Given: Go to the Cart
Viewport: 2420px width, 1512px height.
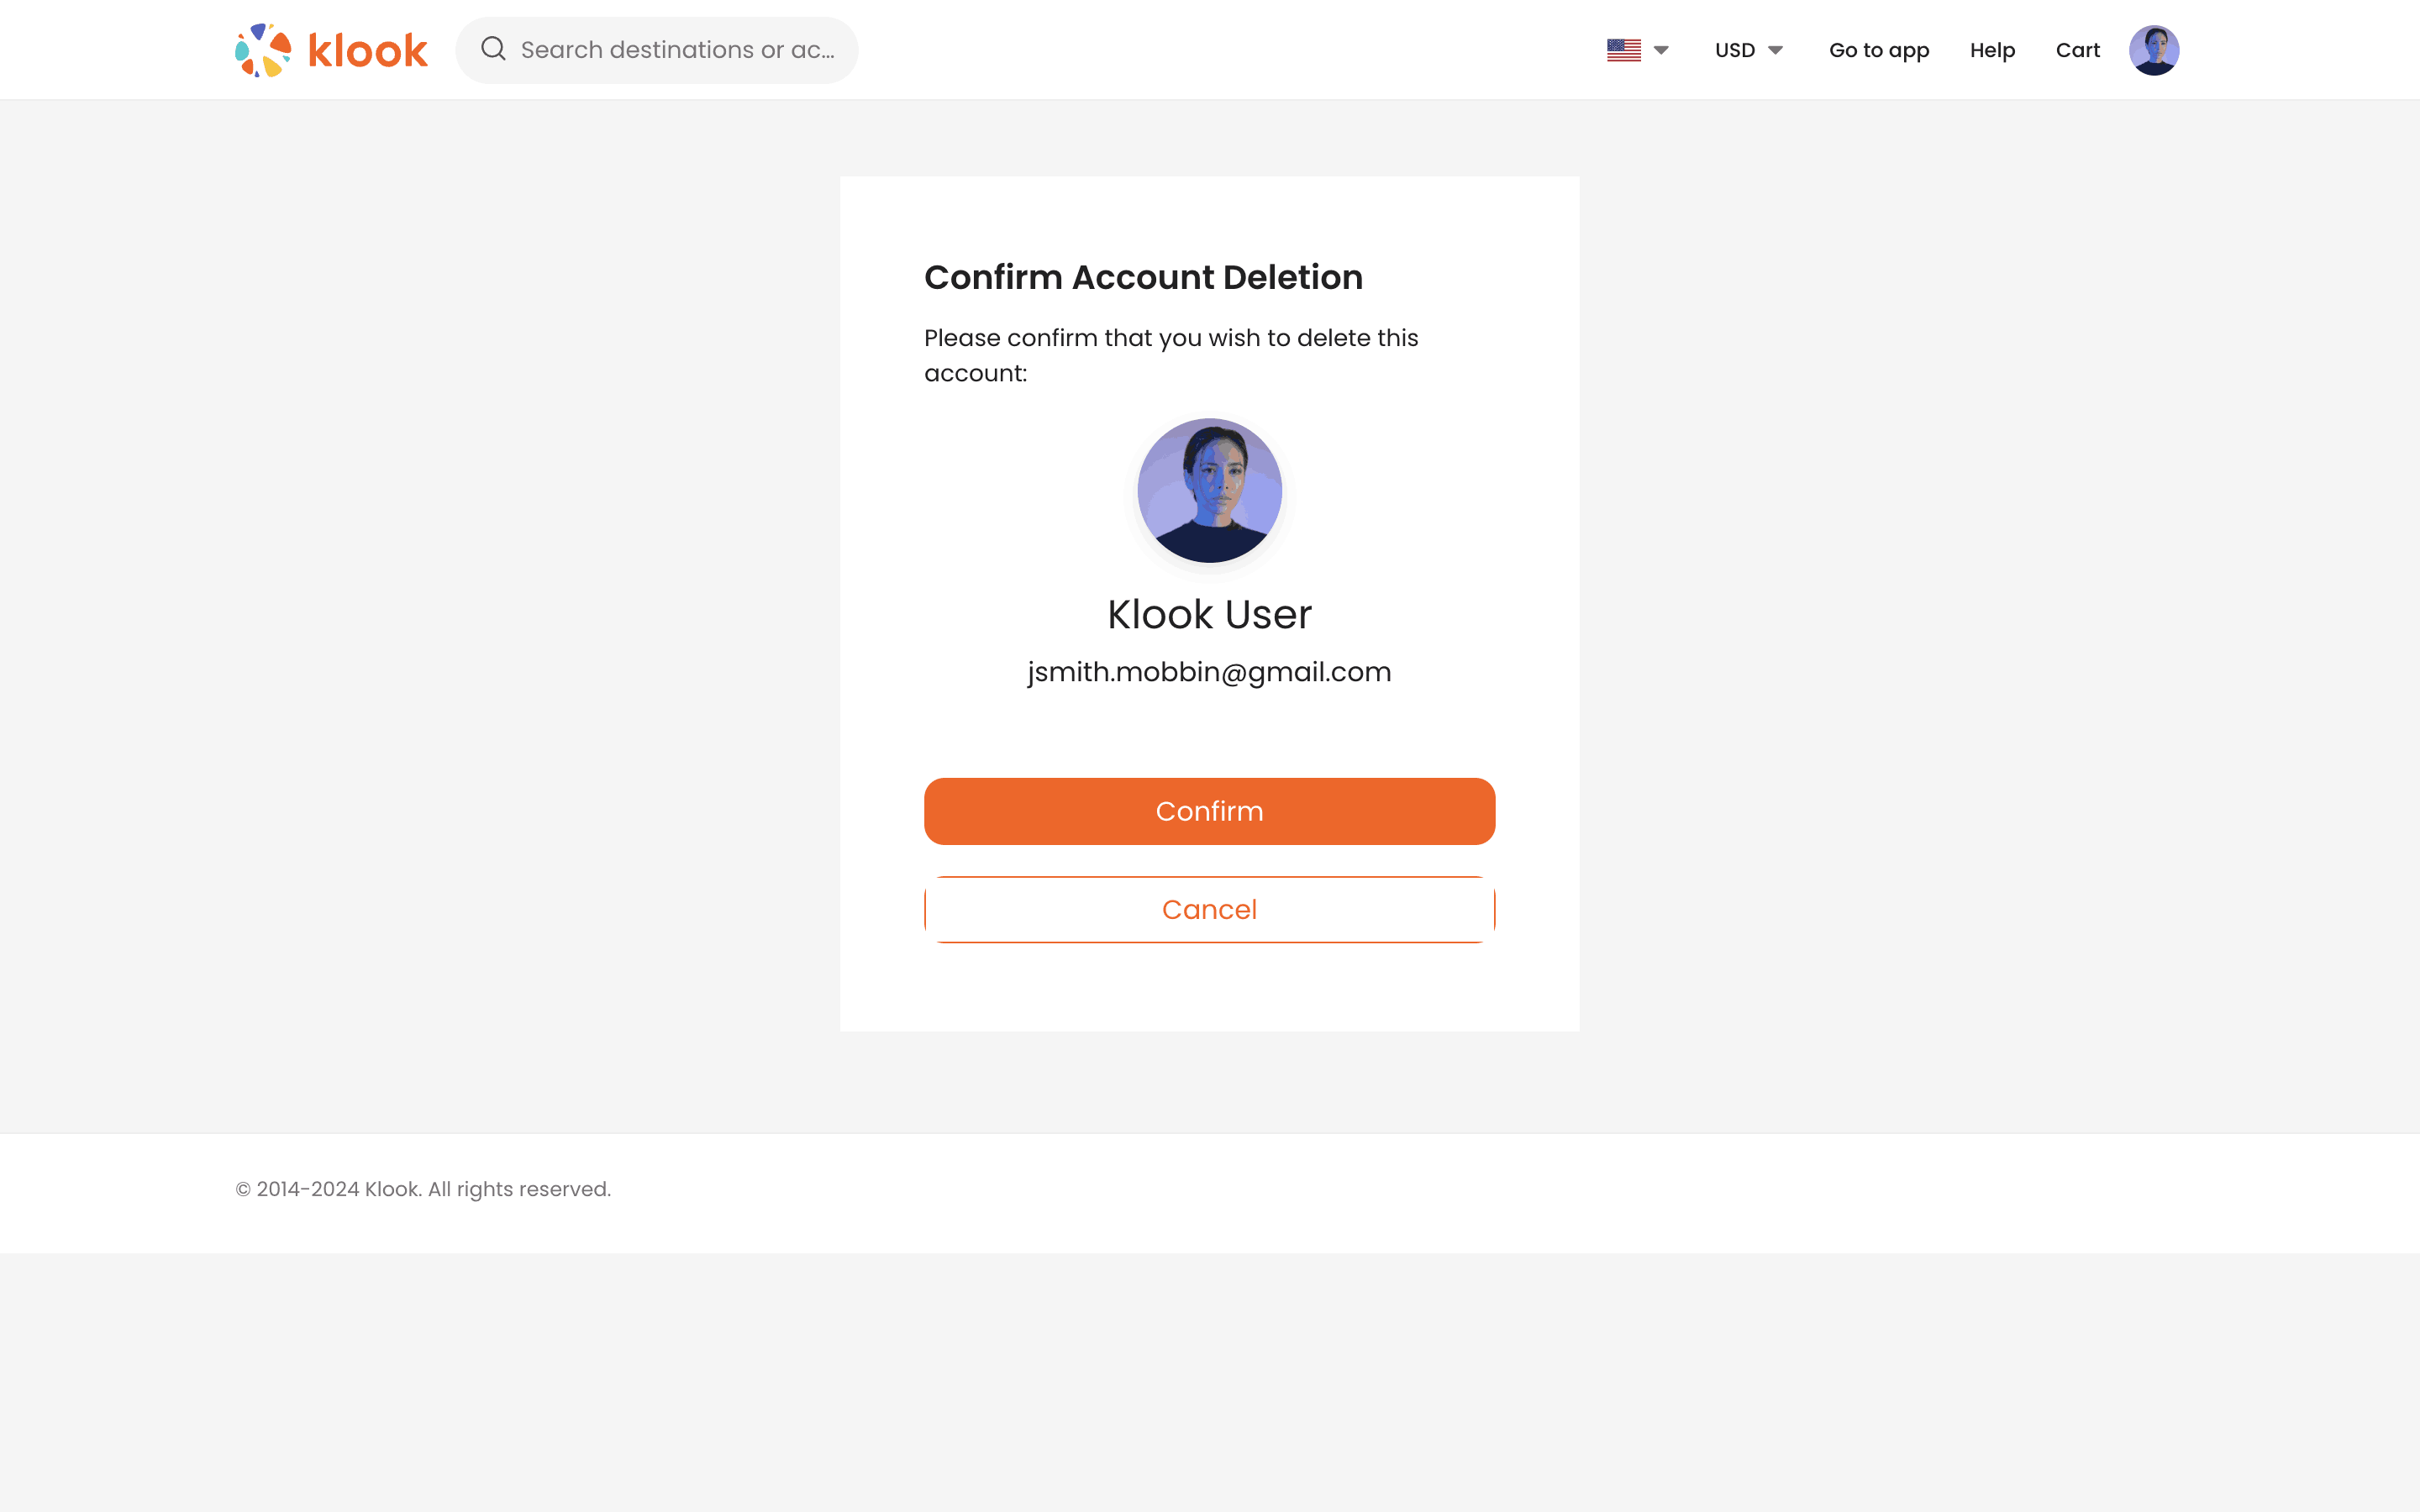Looking at the screenshot, I should tap(2077, 50).
